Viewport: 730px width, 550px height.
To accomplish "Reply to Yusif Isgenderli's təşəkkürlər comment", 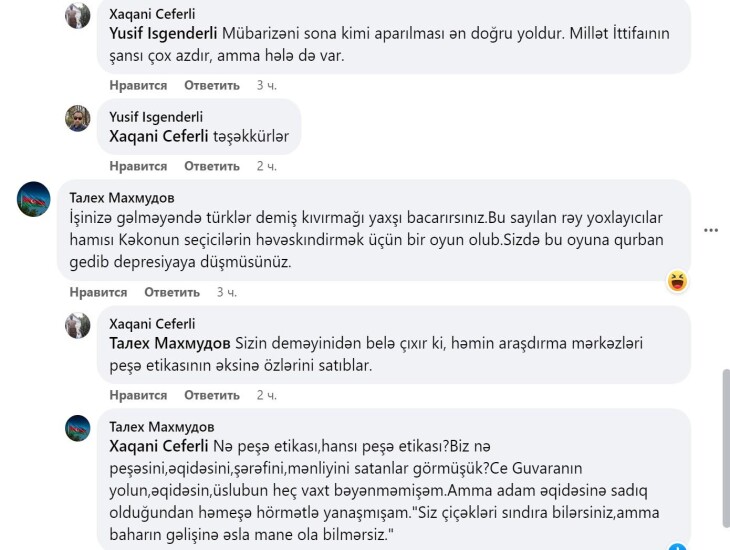I will click(212, 166).
